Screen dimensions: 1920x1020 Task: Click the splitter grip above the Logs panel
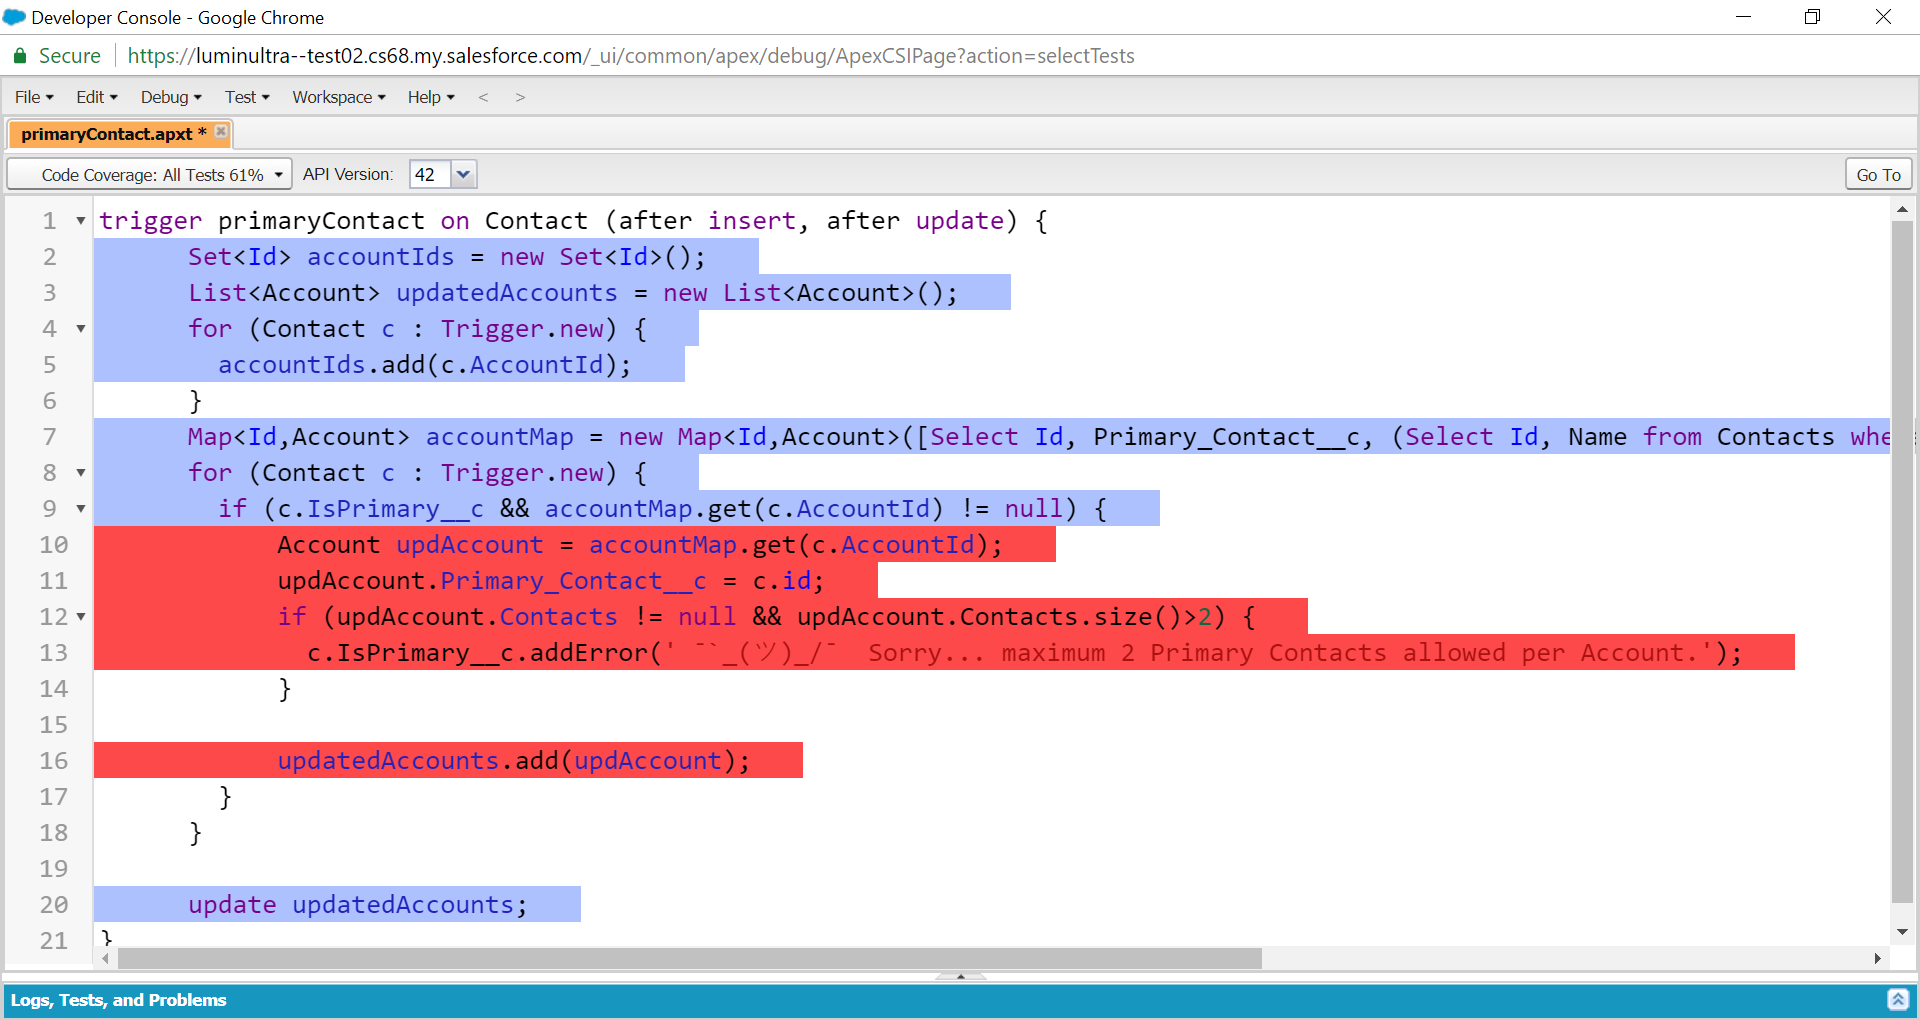[960, 977]
